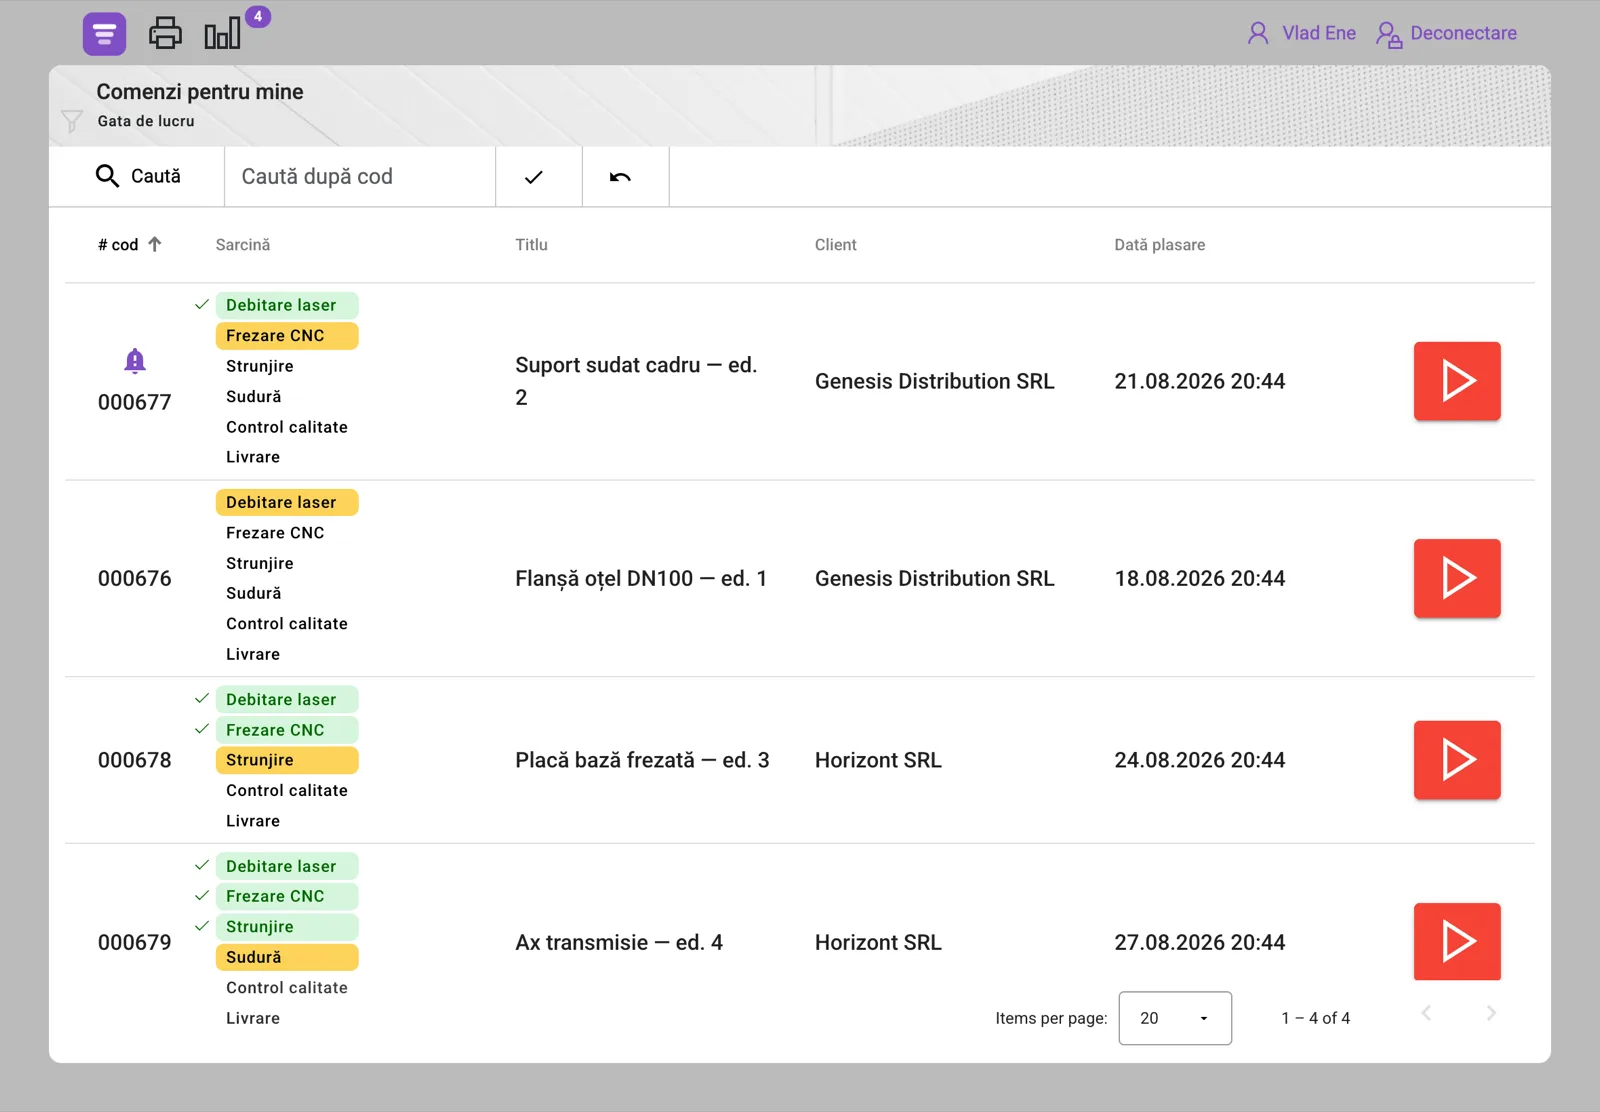Screen dimensions: 1600x1112
Task: Click the Vlad Ene user profile
Action: click(1301, 33)
